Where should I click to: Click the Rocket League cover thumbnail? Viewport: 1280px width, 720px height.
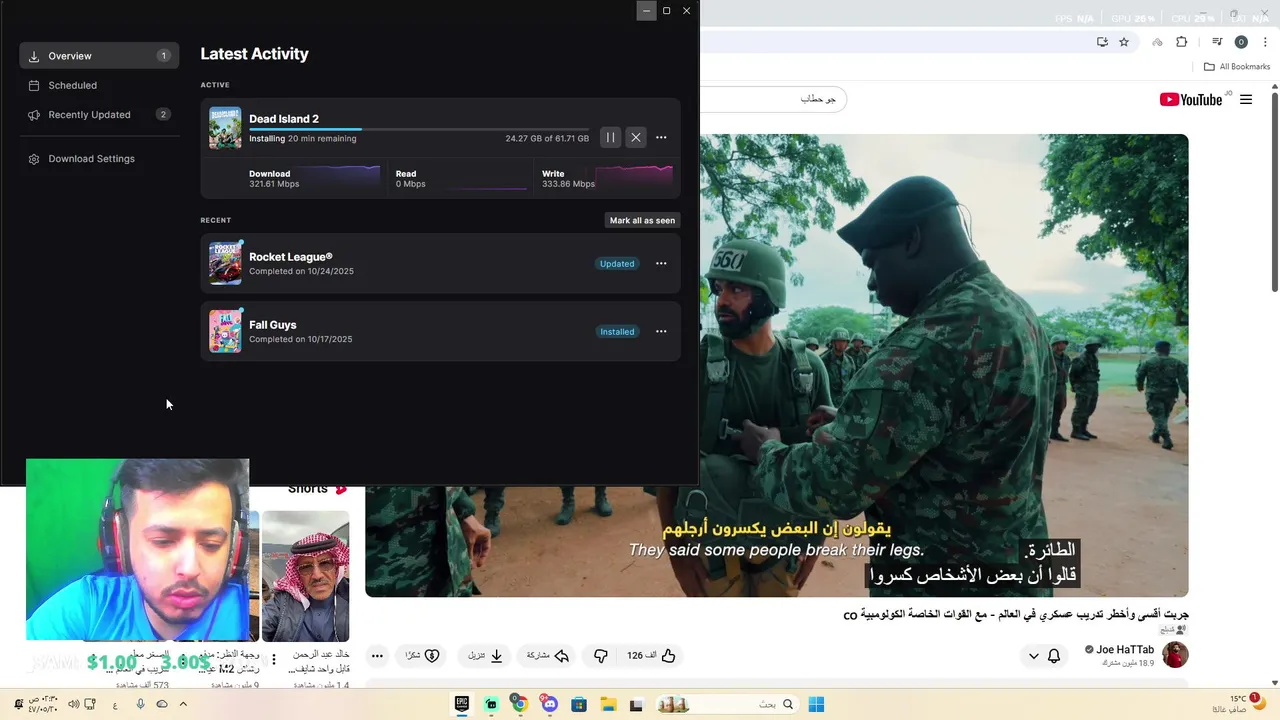click(225, 264)
